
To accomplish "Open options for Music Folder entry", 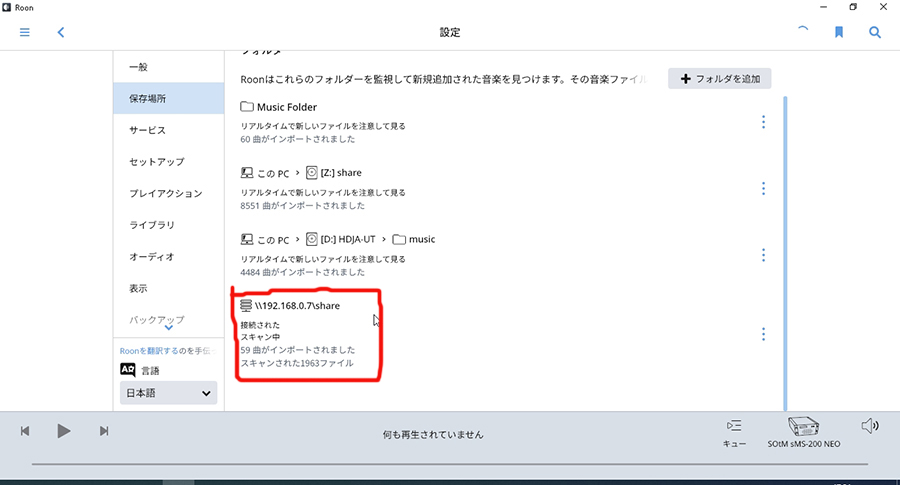I will pyautogui.click(x=763, y=122).
